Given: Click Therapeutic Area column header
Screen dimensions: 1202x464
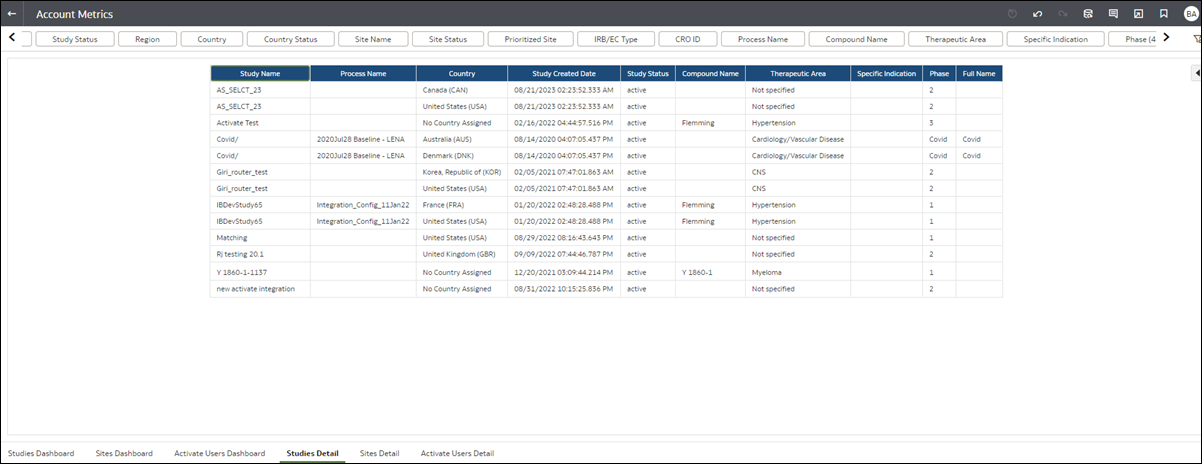Looking at the screenshot, I should [x=798, y=73].
